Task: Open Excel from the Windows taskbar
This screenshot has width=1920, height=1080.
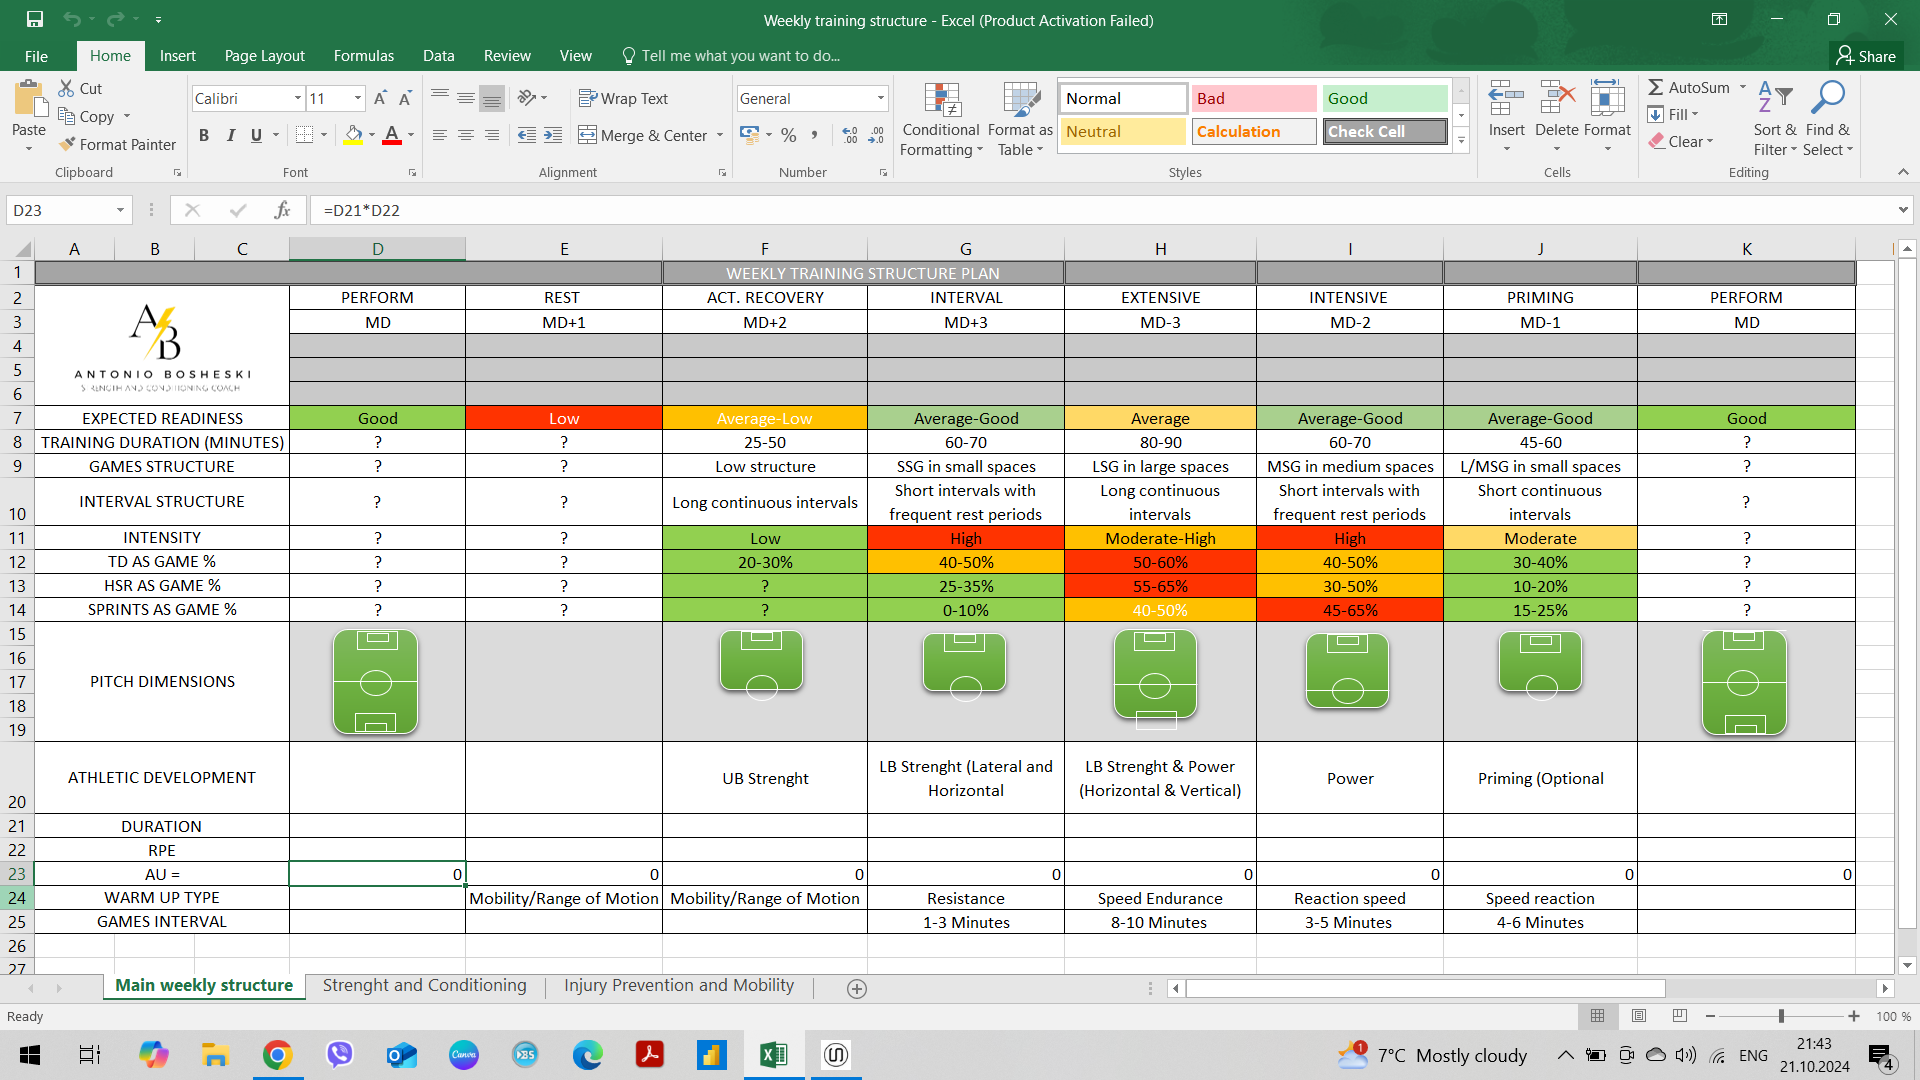Action: tap(773, 1055)
